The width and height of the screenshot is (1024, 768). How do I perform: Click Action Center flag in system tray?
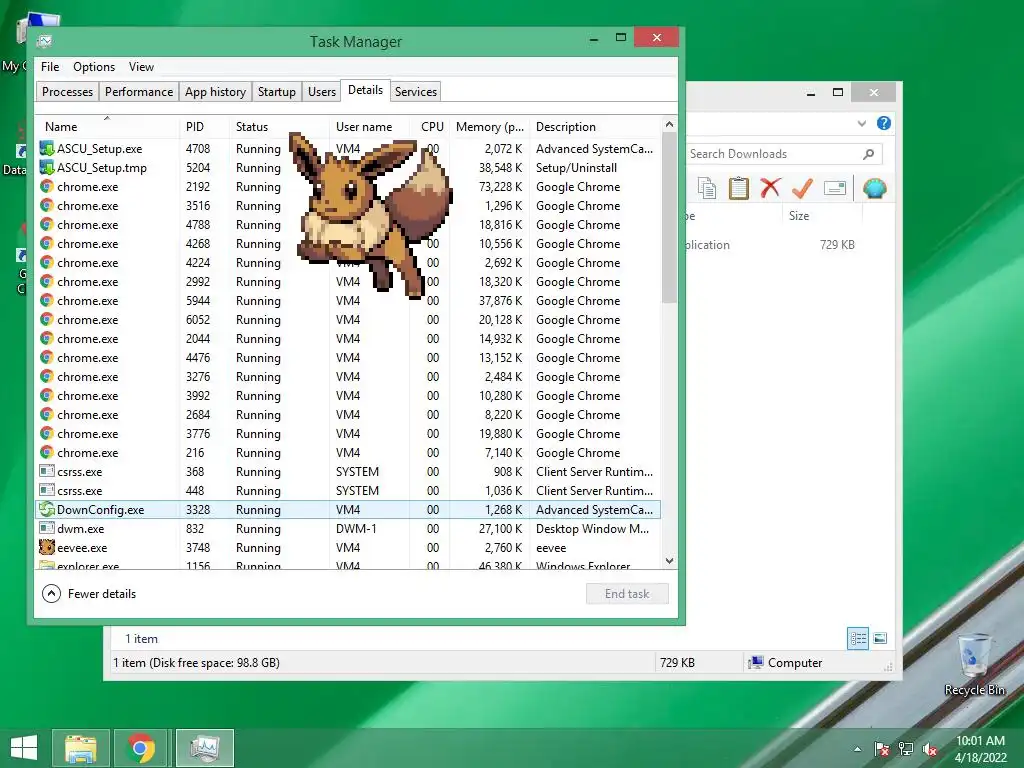tap(881, 749)
